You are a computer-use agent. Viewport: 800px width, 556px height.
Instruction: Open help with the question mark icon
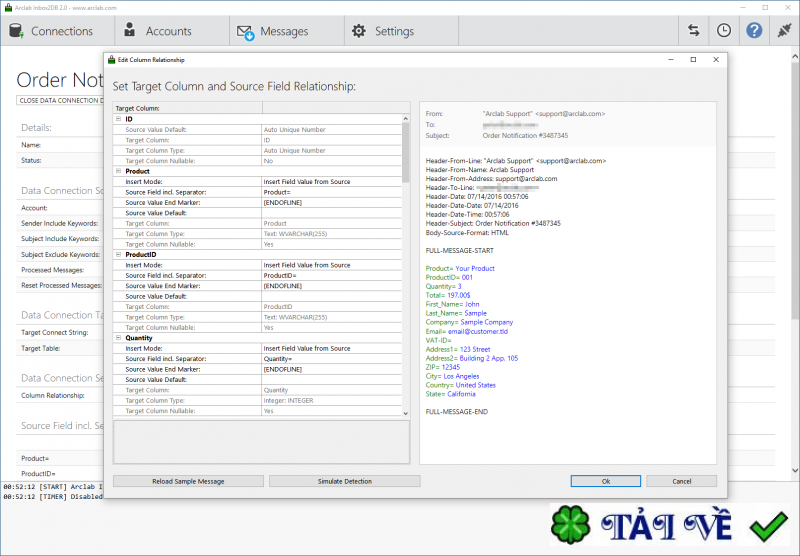click(x=754, y=31)
